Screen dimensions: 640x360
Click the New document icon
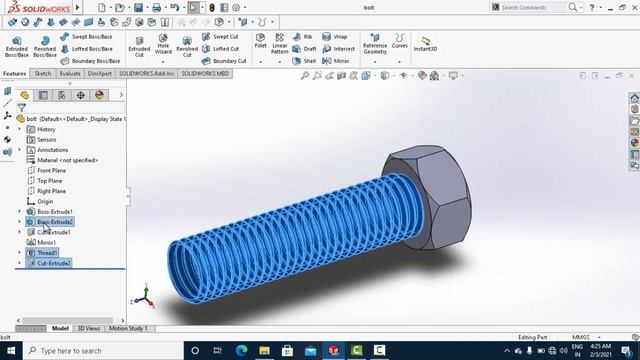[102, 7]
